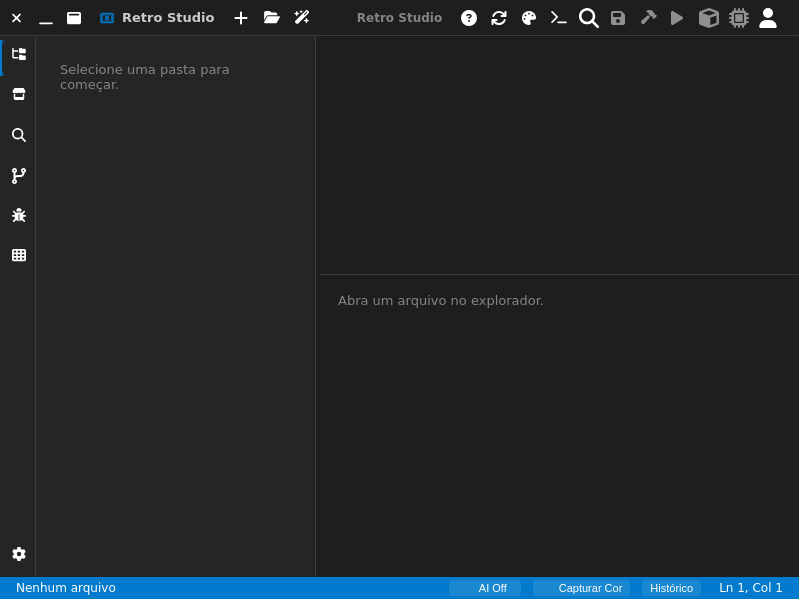Close the window with the X button
799x599 pixels.
16,18
